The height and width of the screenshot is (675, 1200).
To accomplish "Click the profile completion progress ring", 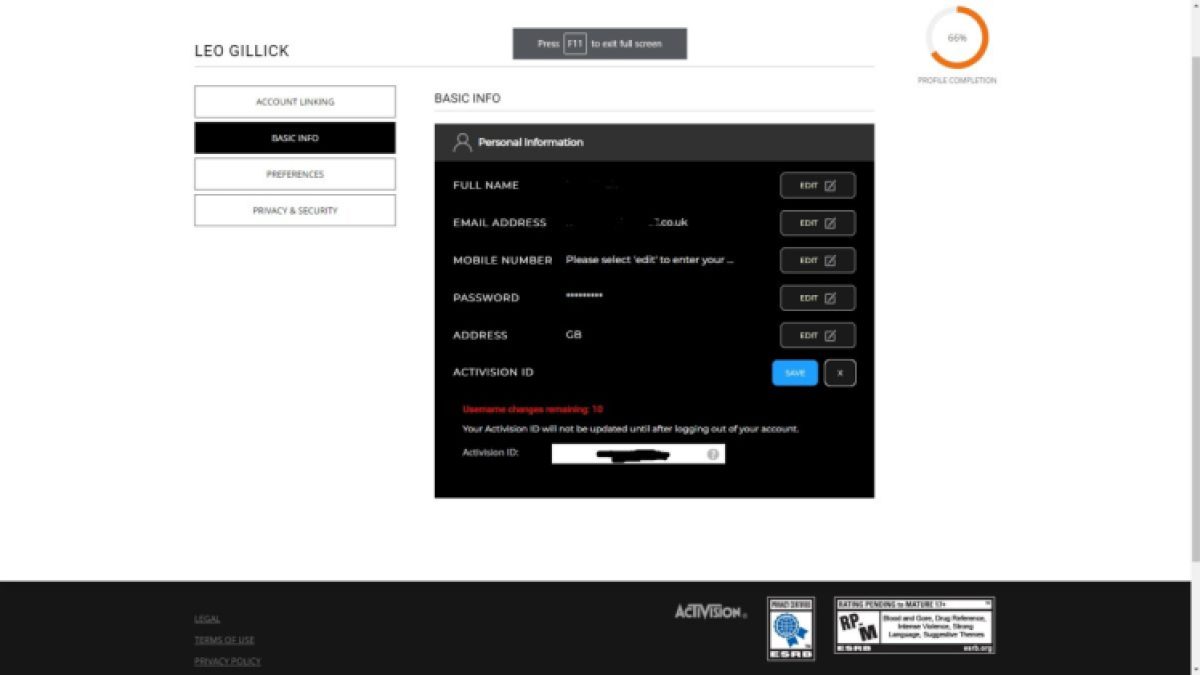I will point(957,37).
